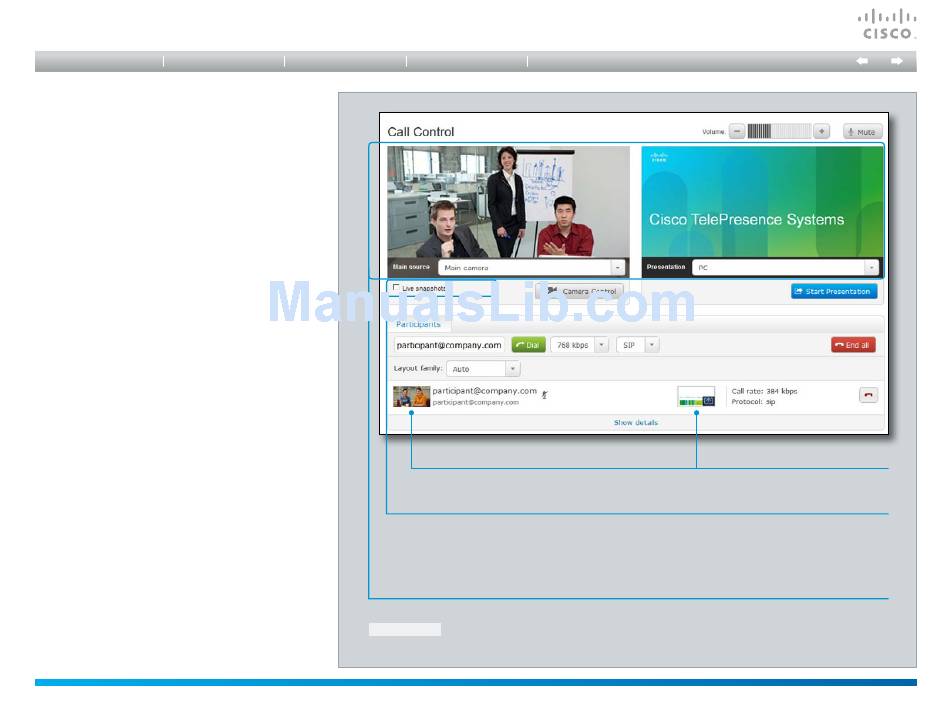Open the SIP protocol dropdown
The width and height of the screenshot is (950, 711).
(637, 345)
